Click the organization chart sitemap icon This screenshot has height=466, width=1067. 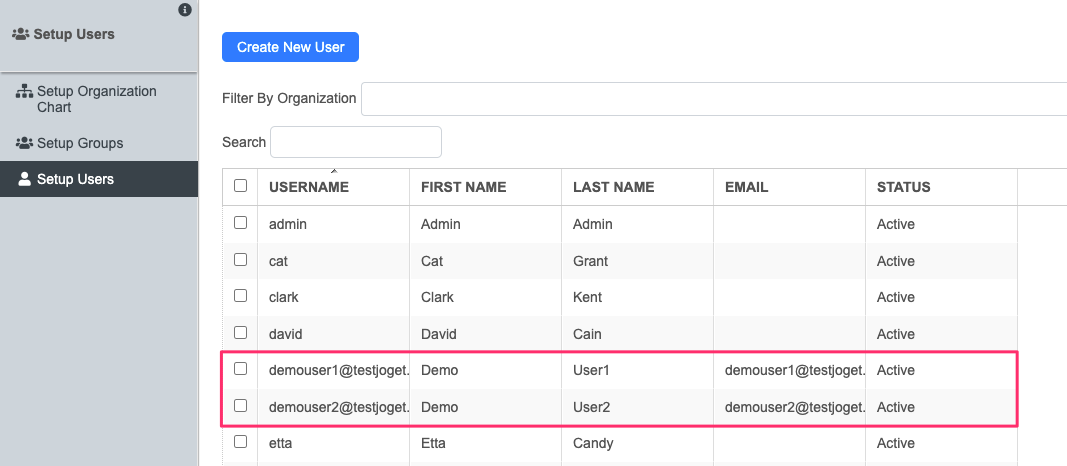25,92
